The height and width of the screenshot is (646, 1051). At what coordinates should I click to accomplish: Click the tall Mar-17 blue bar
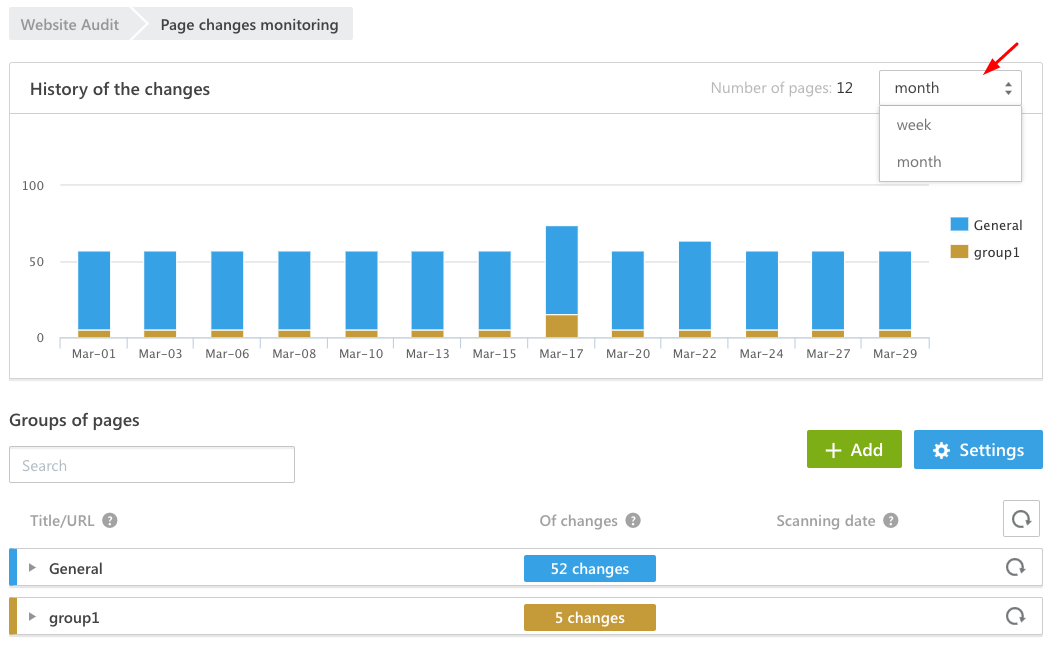tap(562, 270)
